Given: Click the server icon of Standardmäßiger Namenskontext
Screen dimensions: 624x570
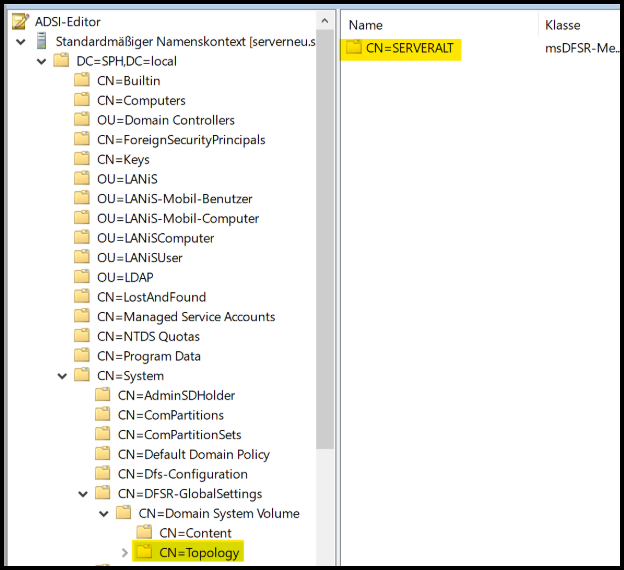Looking at the screenshot, I should point(41,41).
